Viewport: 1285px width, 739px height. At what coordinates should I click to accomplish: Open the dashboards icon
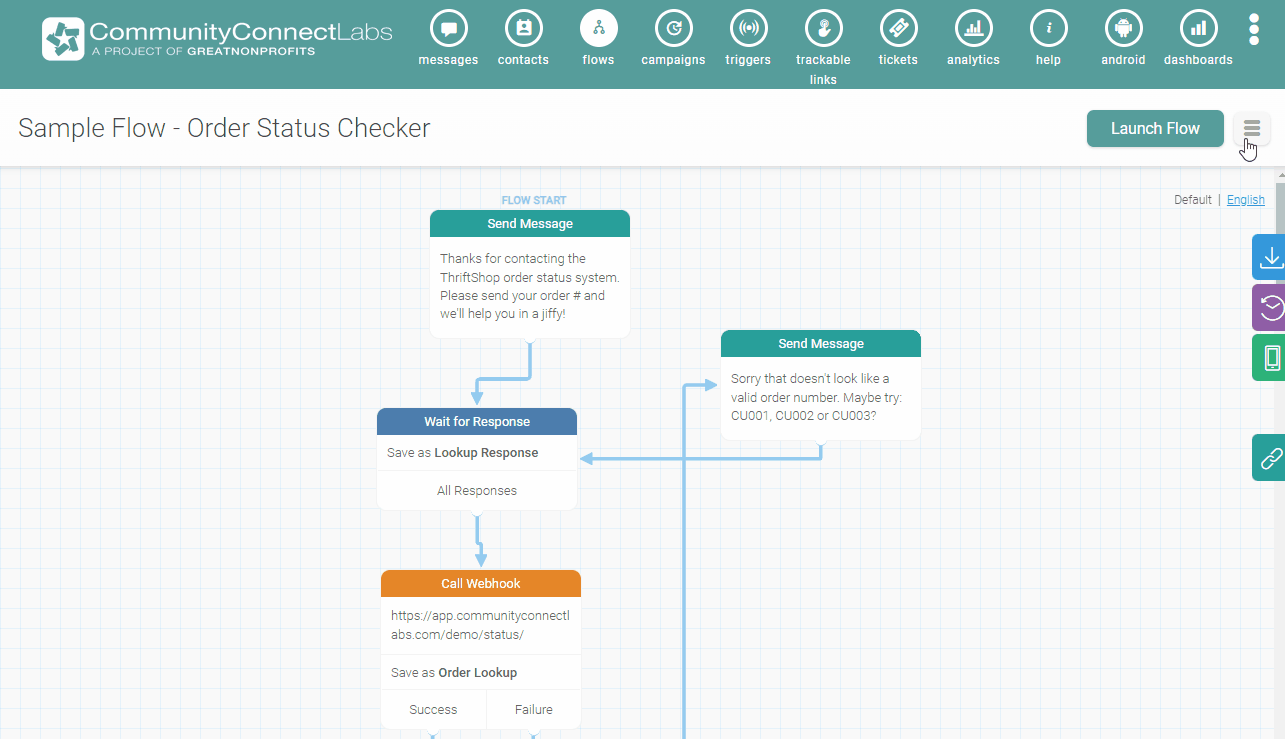[1198, 28]
